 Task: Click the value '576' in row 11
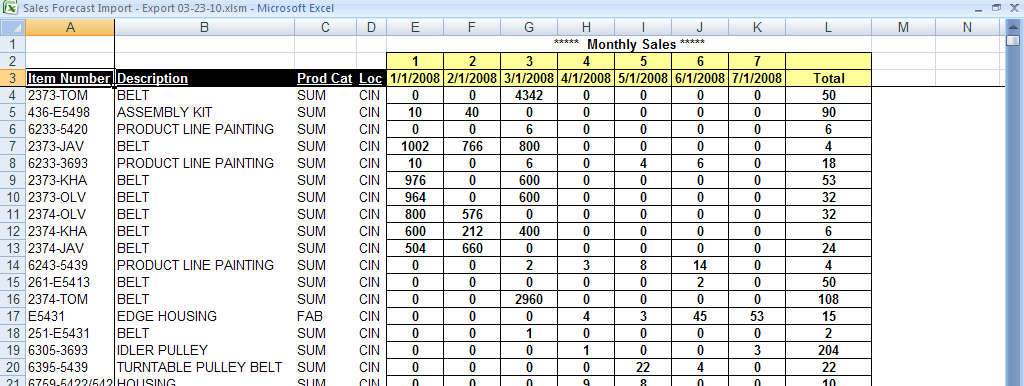[472, 214]
